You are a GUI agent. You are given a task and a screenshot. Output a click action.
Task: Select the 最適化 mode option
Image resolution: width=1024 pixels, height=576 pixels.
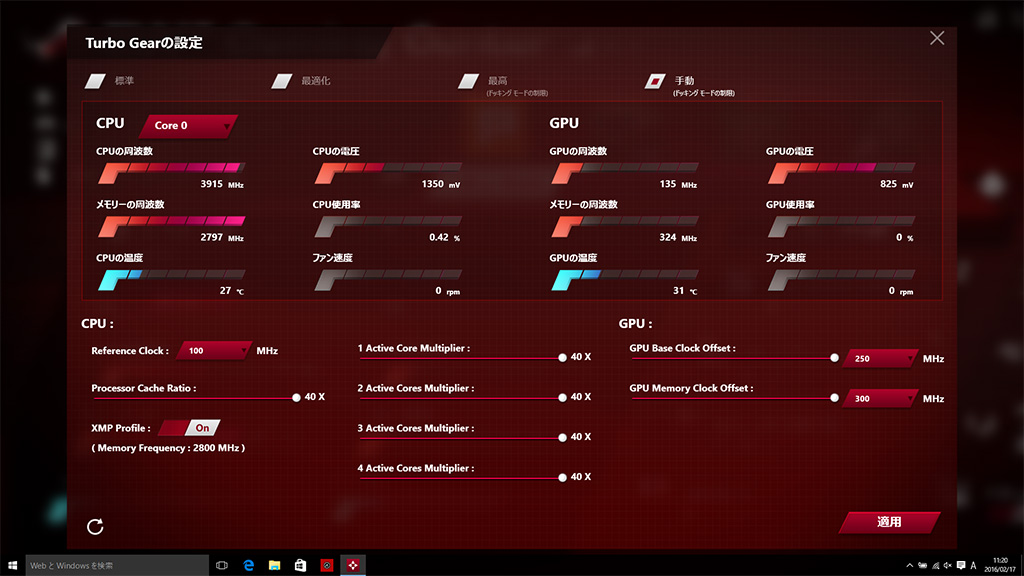(x=282, y=81)
